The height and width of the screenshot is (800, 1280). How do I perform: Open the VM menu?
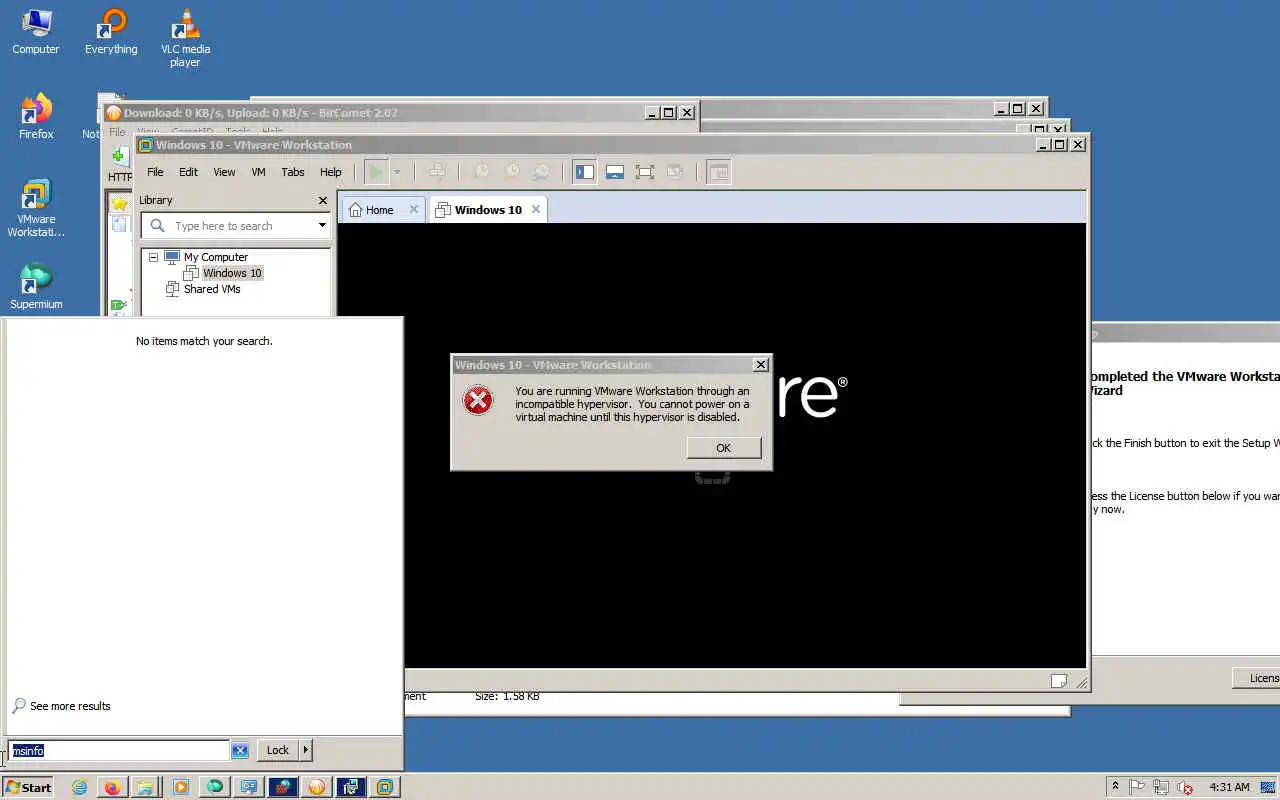(x=258, y=172)
